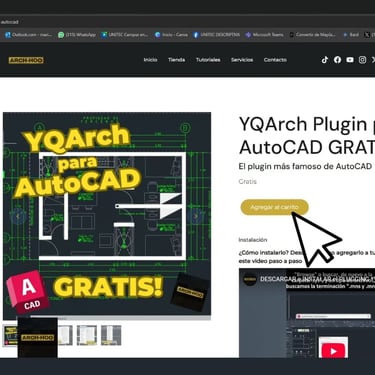Click the Instalación heading text
The width and height of the screenshot is (375, 375).
[x=253, y=240]
